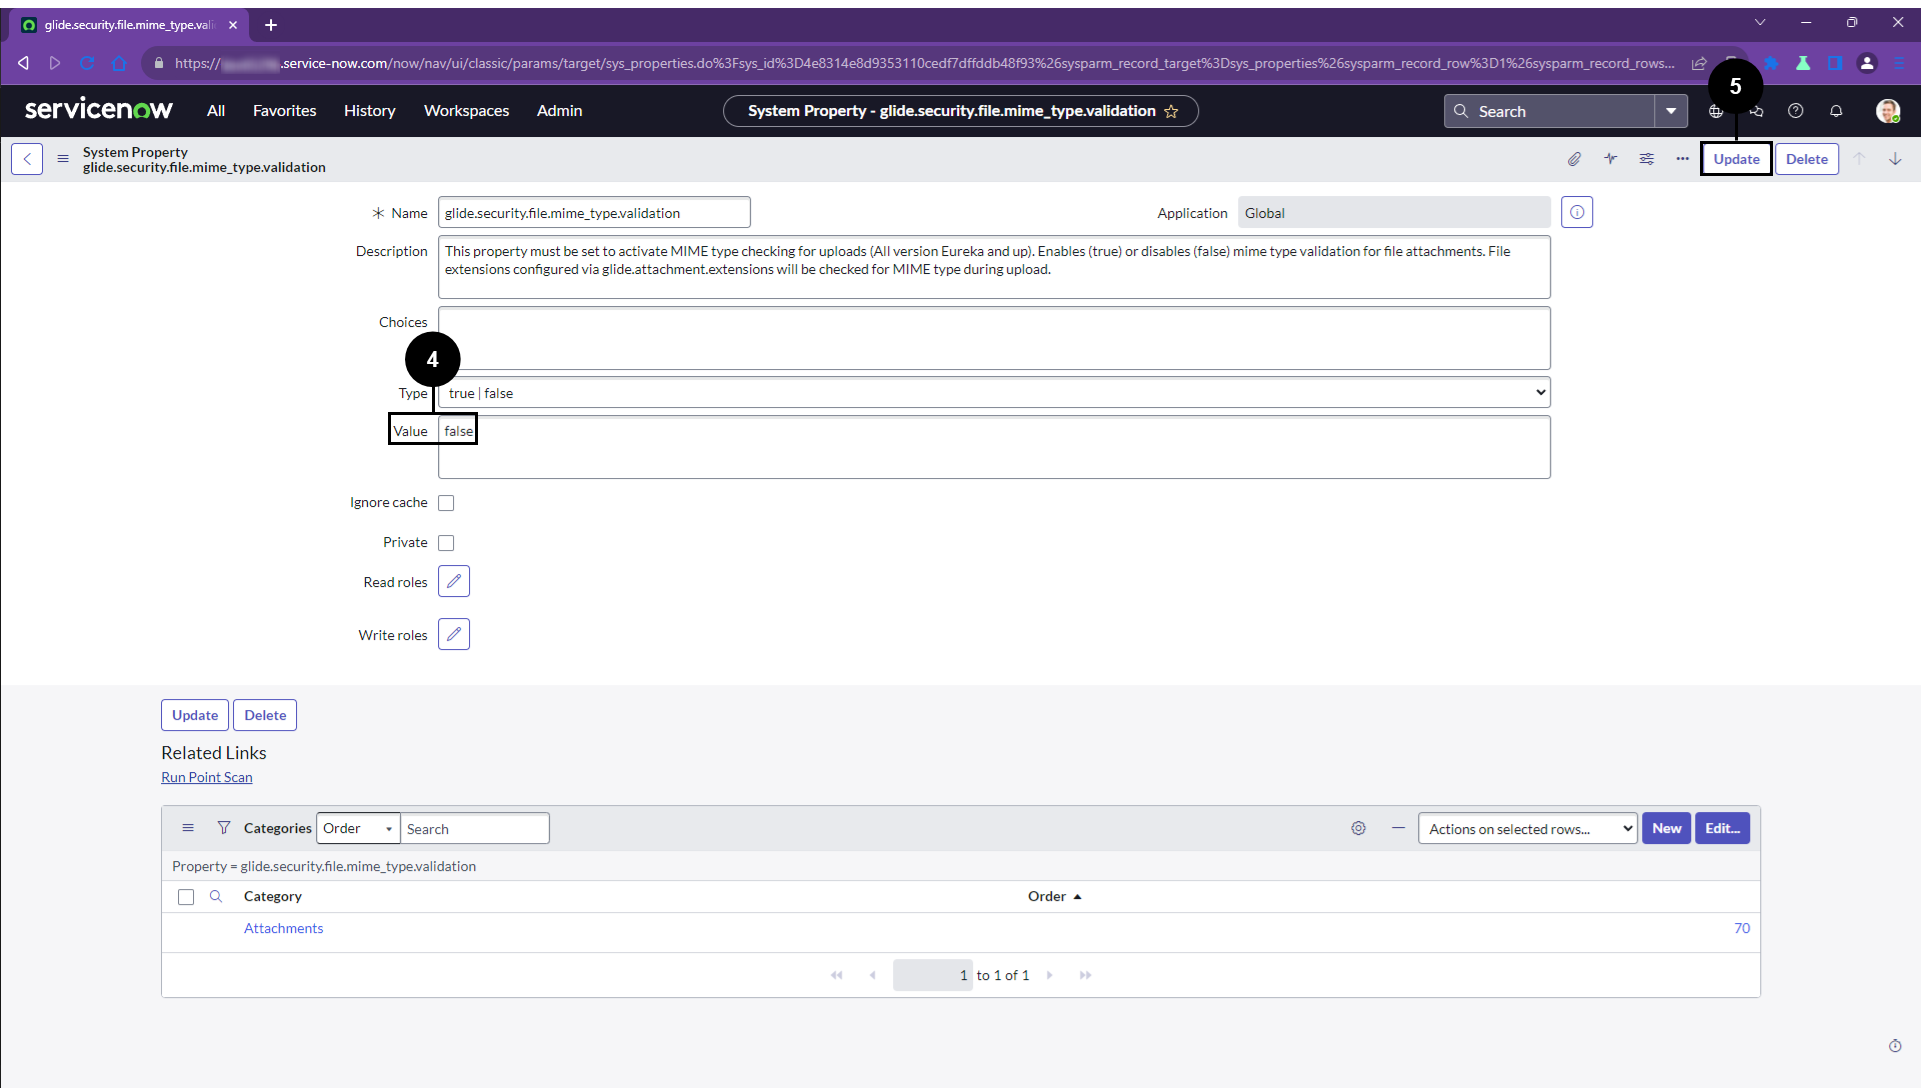
Task: Click the attachment paperclip icon
Action: click(x=1574, y=159)
